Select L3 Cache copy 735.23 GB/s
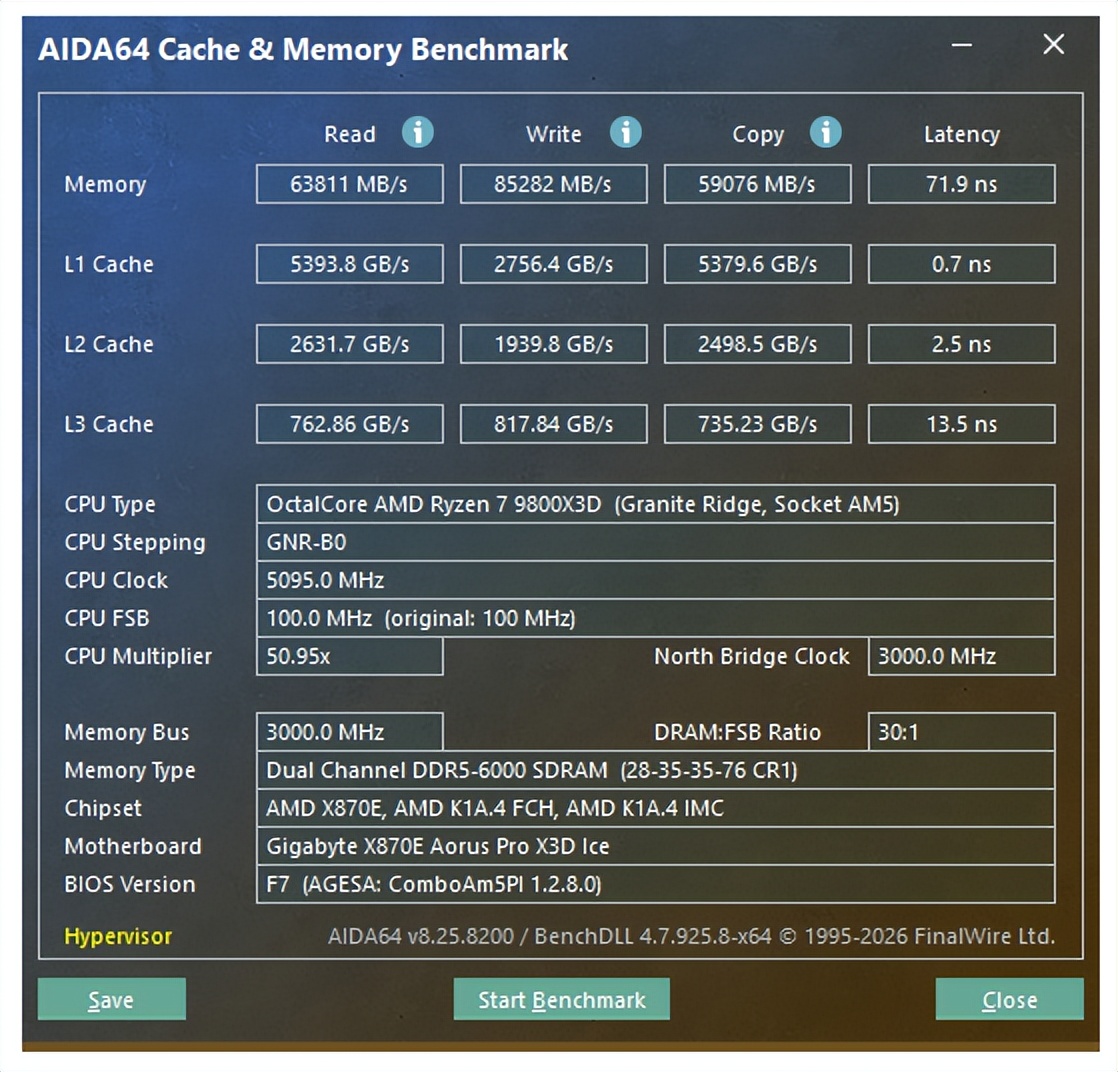This screenshot has height=1072, width=1118. pyautogui.click(x=757, y=424)
